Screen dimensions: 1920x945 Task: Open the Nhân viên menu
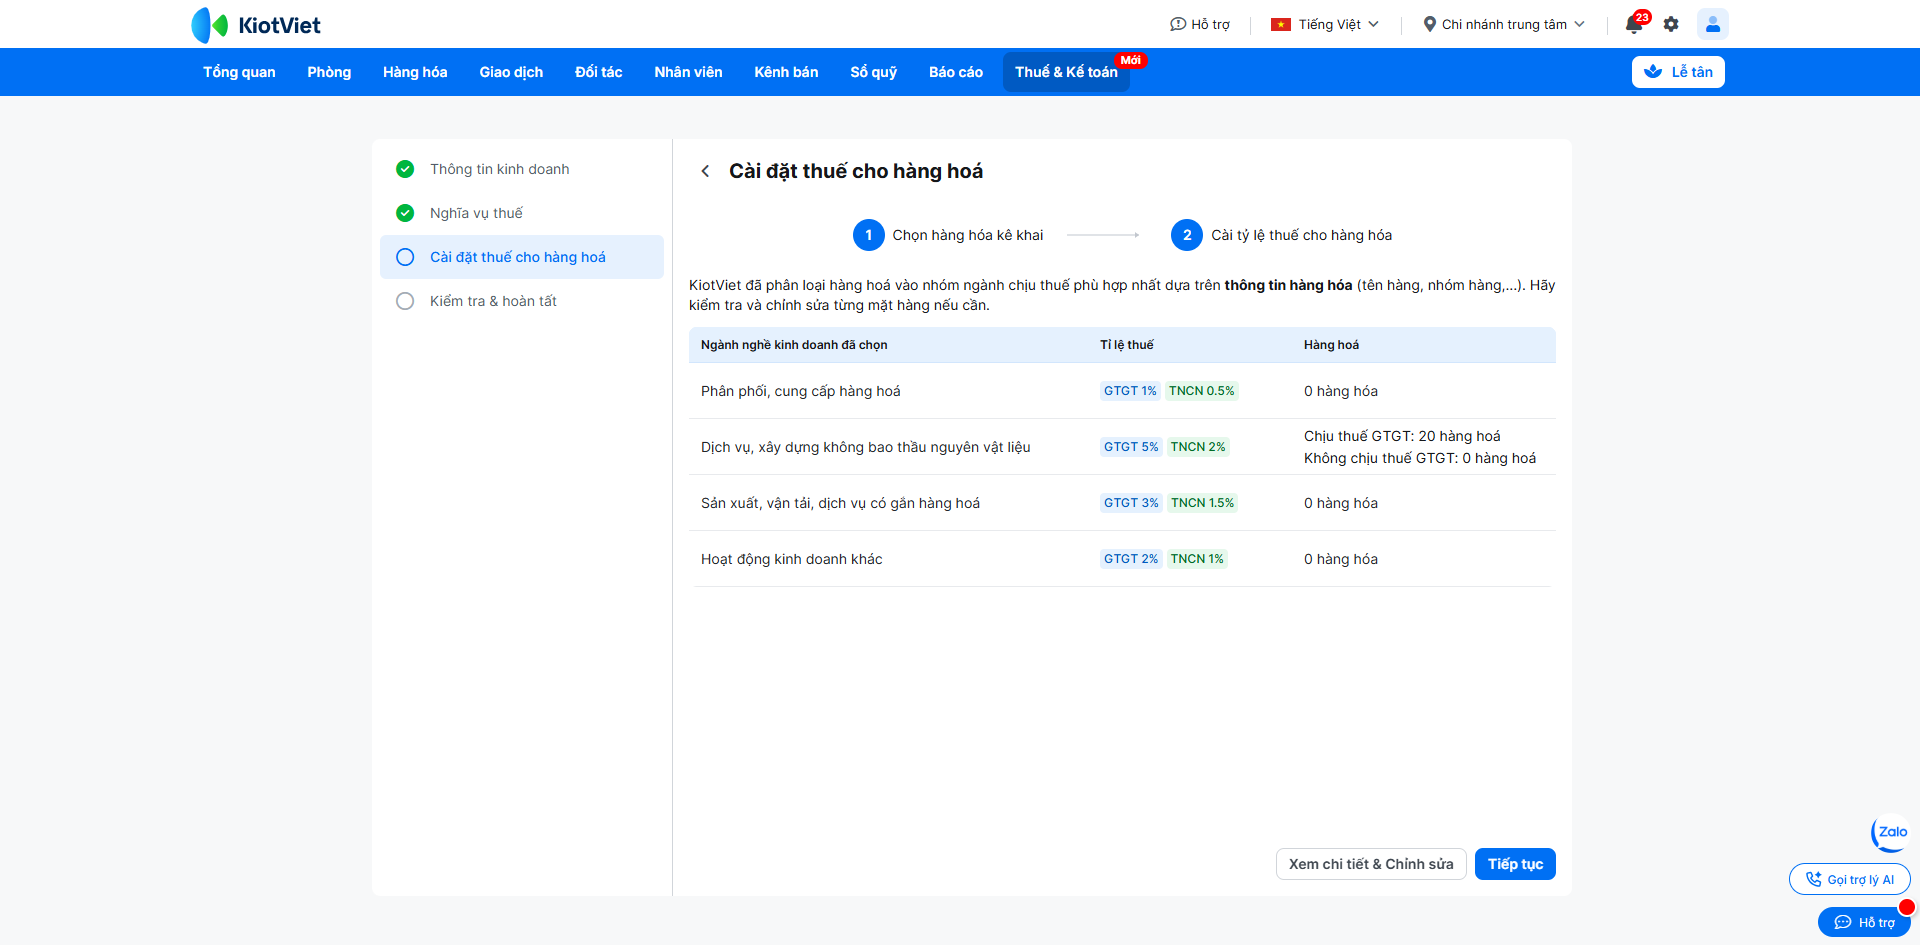[688, 72]
